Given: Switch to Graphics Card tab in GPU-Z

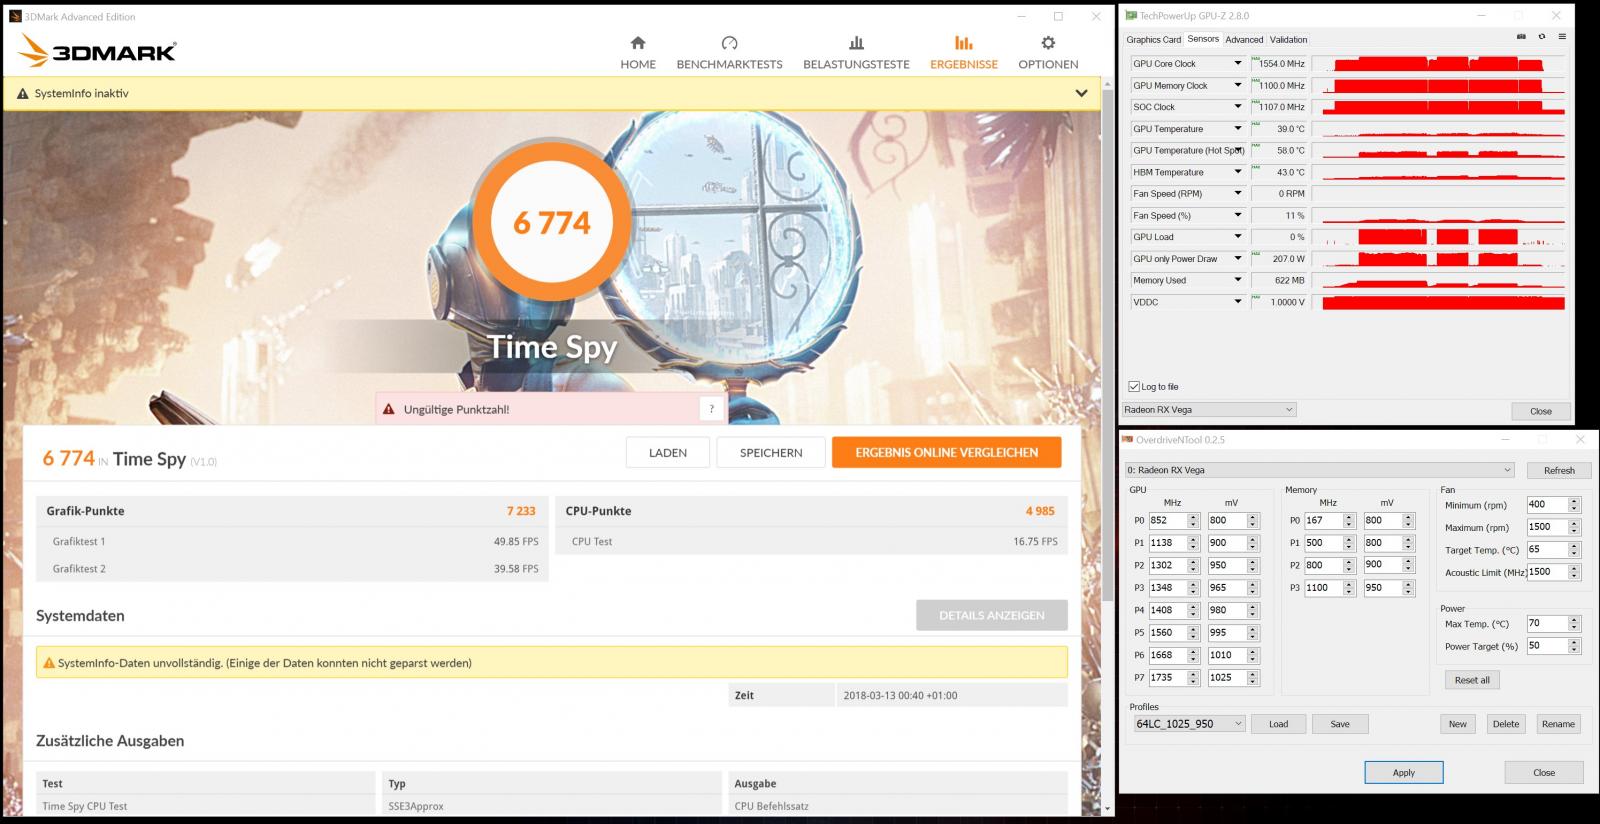Looking at the screenshot, I should 1153,40.
